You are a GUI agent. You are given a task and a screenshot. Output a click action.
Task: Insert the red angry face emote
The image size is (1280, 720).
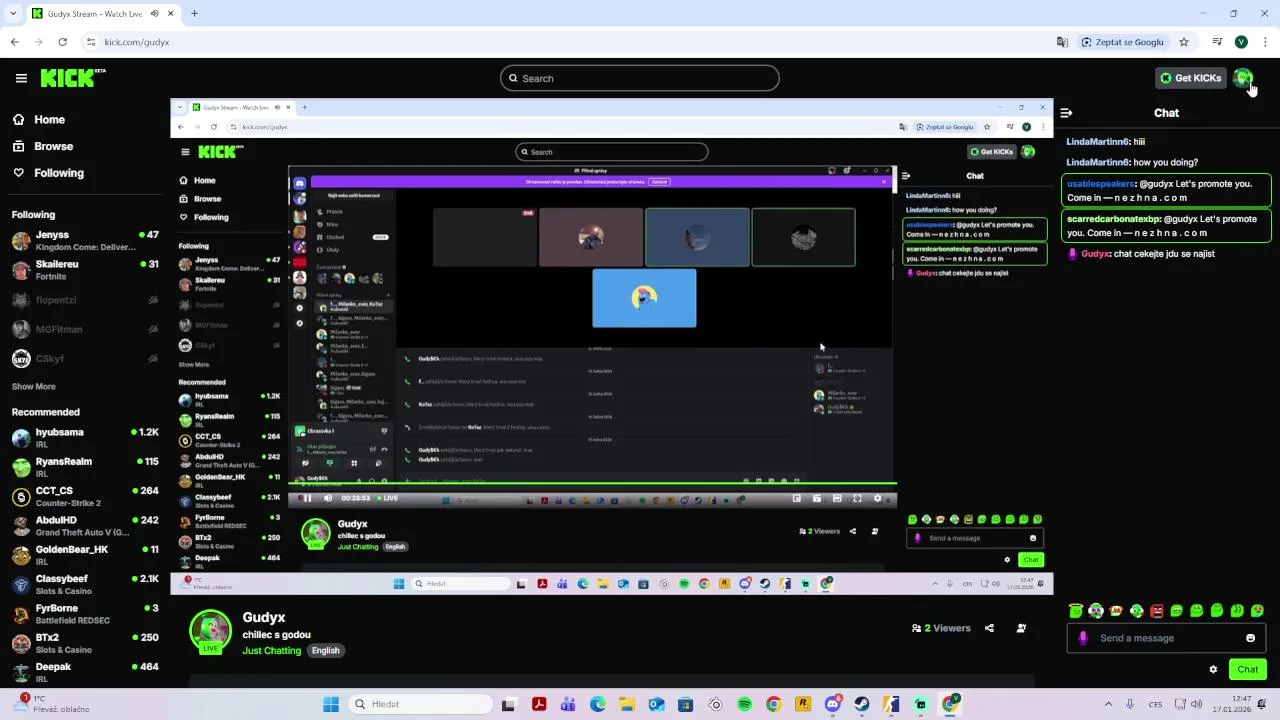pyautogui.click(x=1157, y=610)
